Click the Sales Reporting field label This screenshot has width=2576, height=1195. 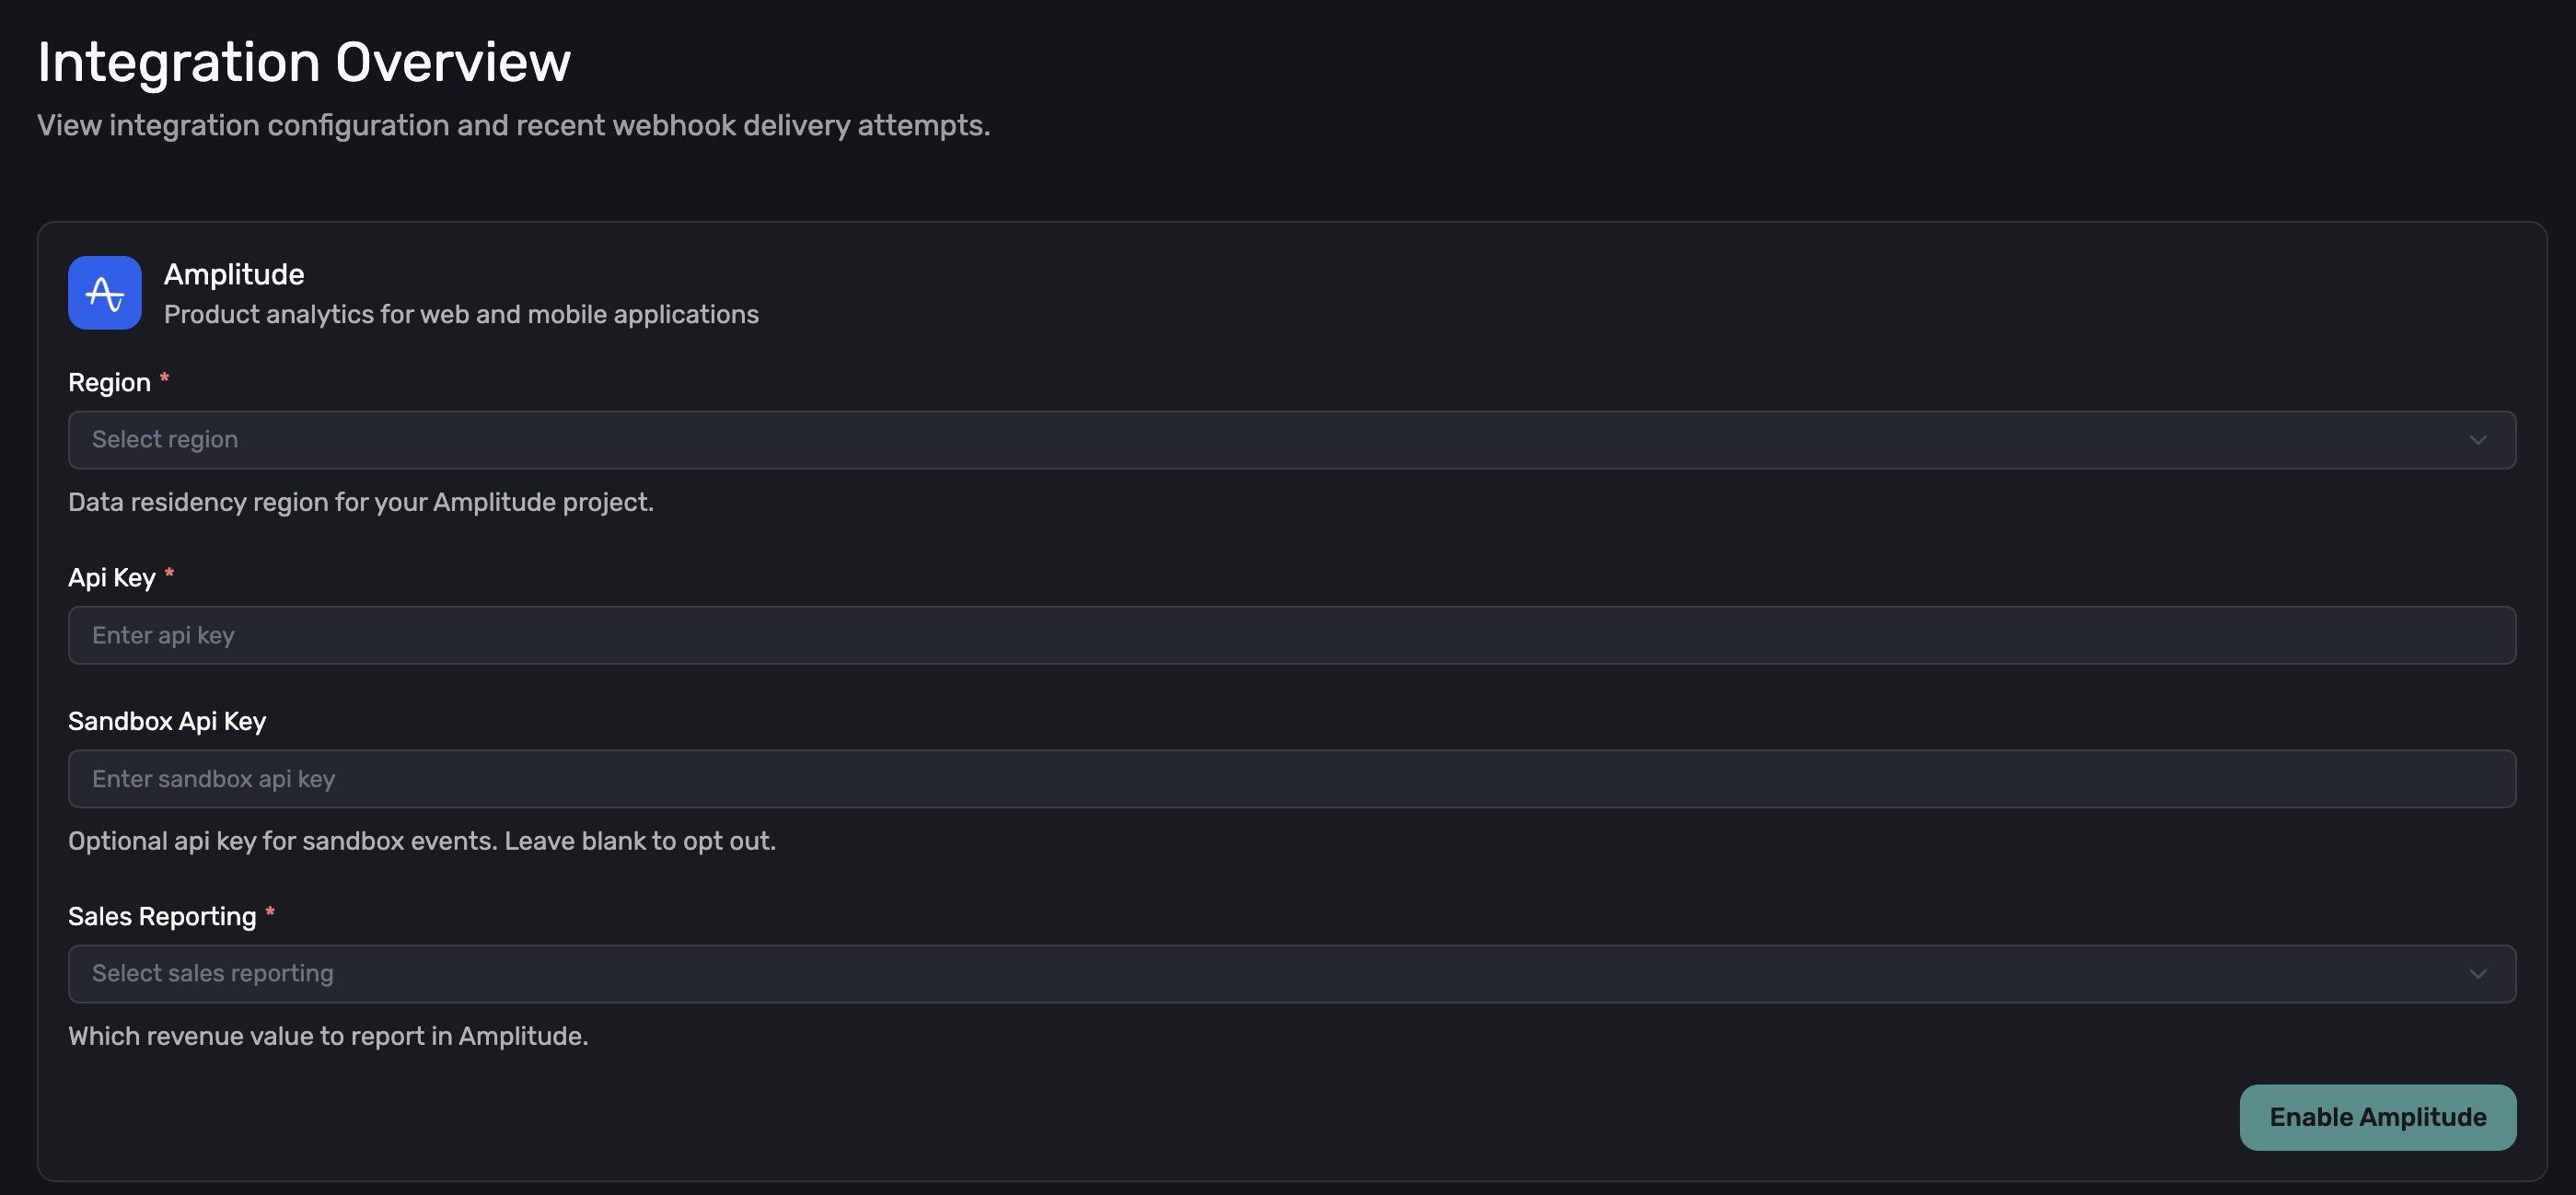click(162, 917)
